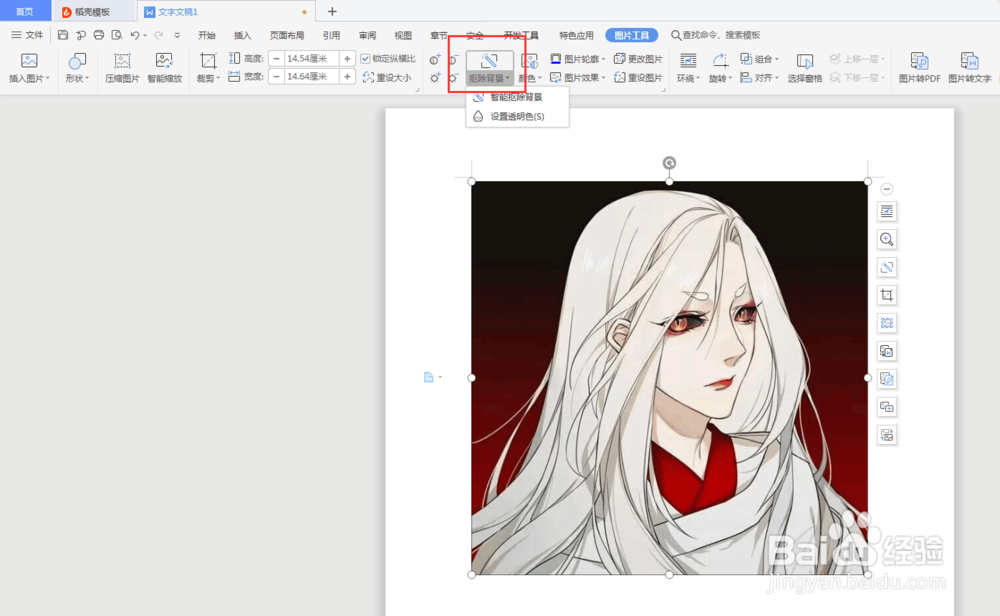Open the File (文件) menu

27,35
